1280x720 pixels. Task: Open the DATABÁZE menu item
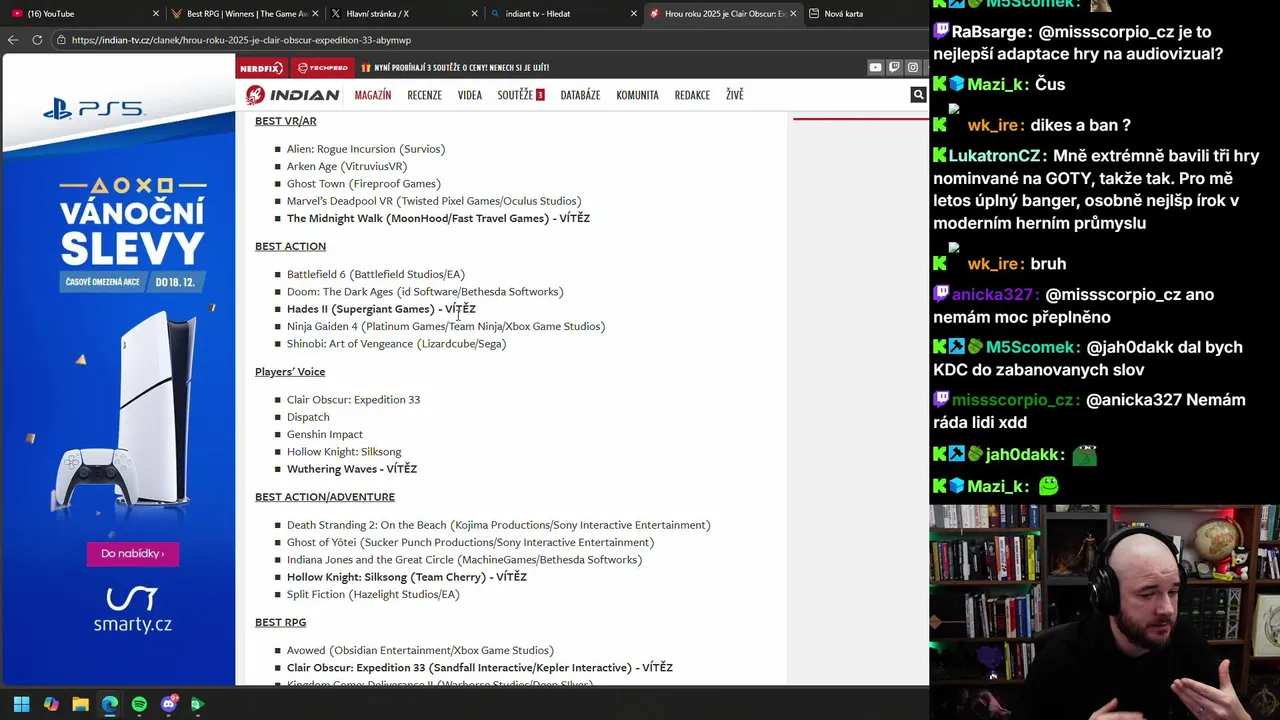pos(580,95)
